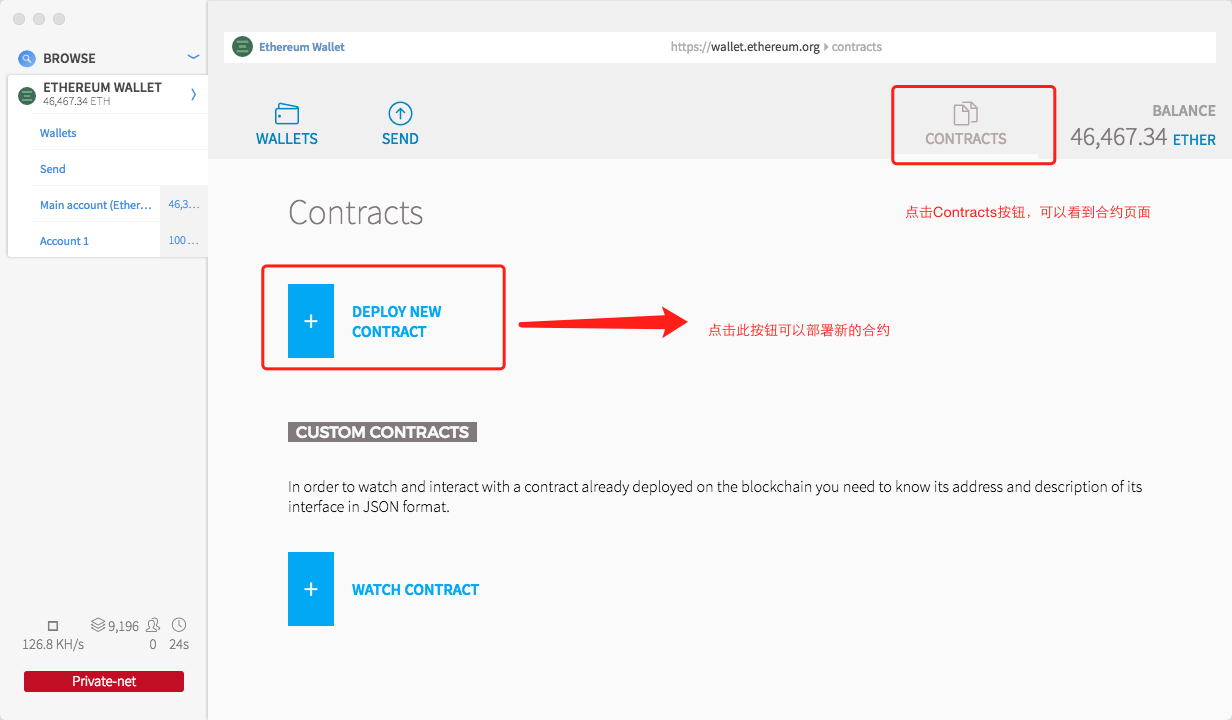Switch to the WALLETS tab label

287,139
